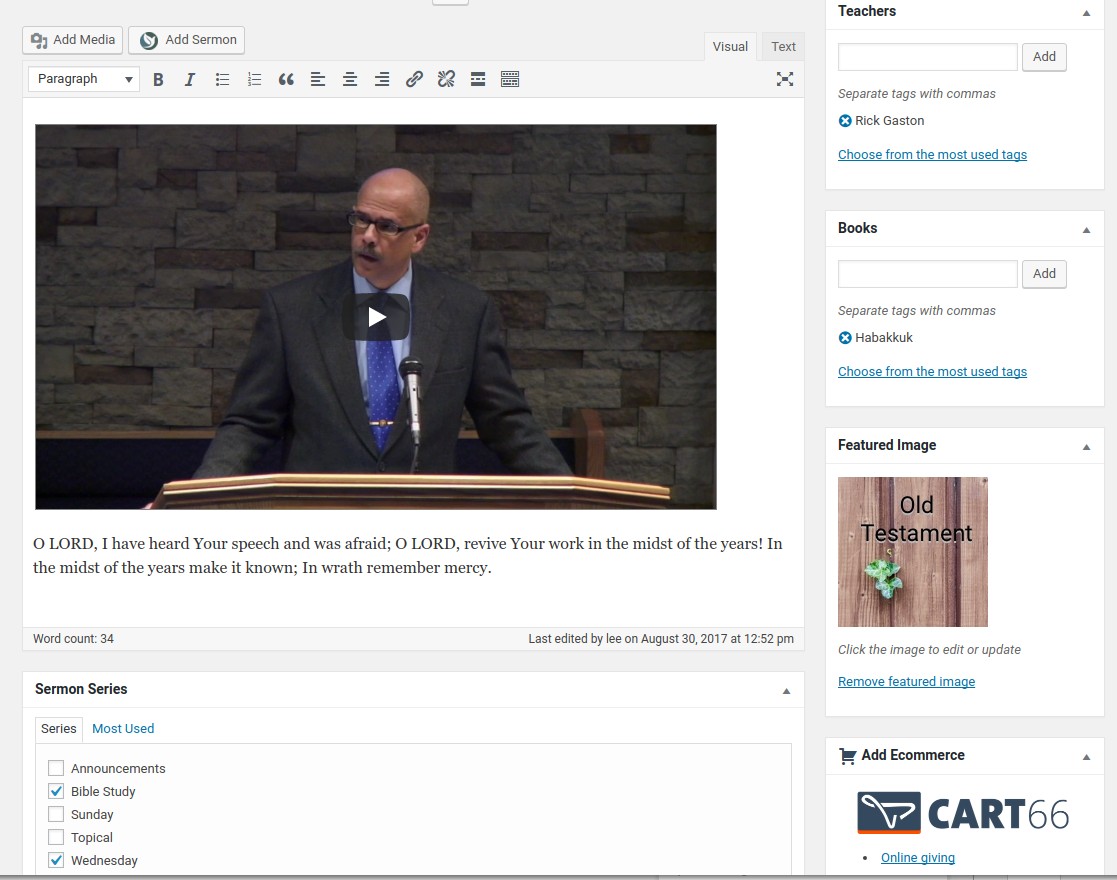Insert or edit a link

tap(414, 79)
